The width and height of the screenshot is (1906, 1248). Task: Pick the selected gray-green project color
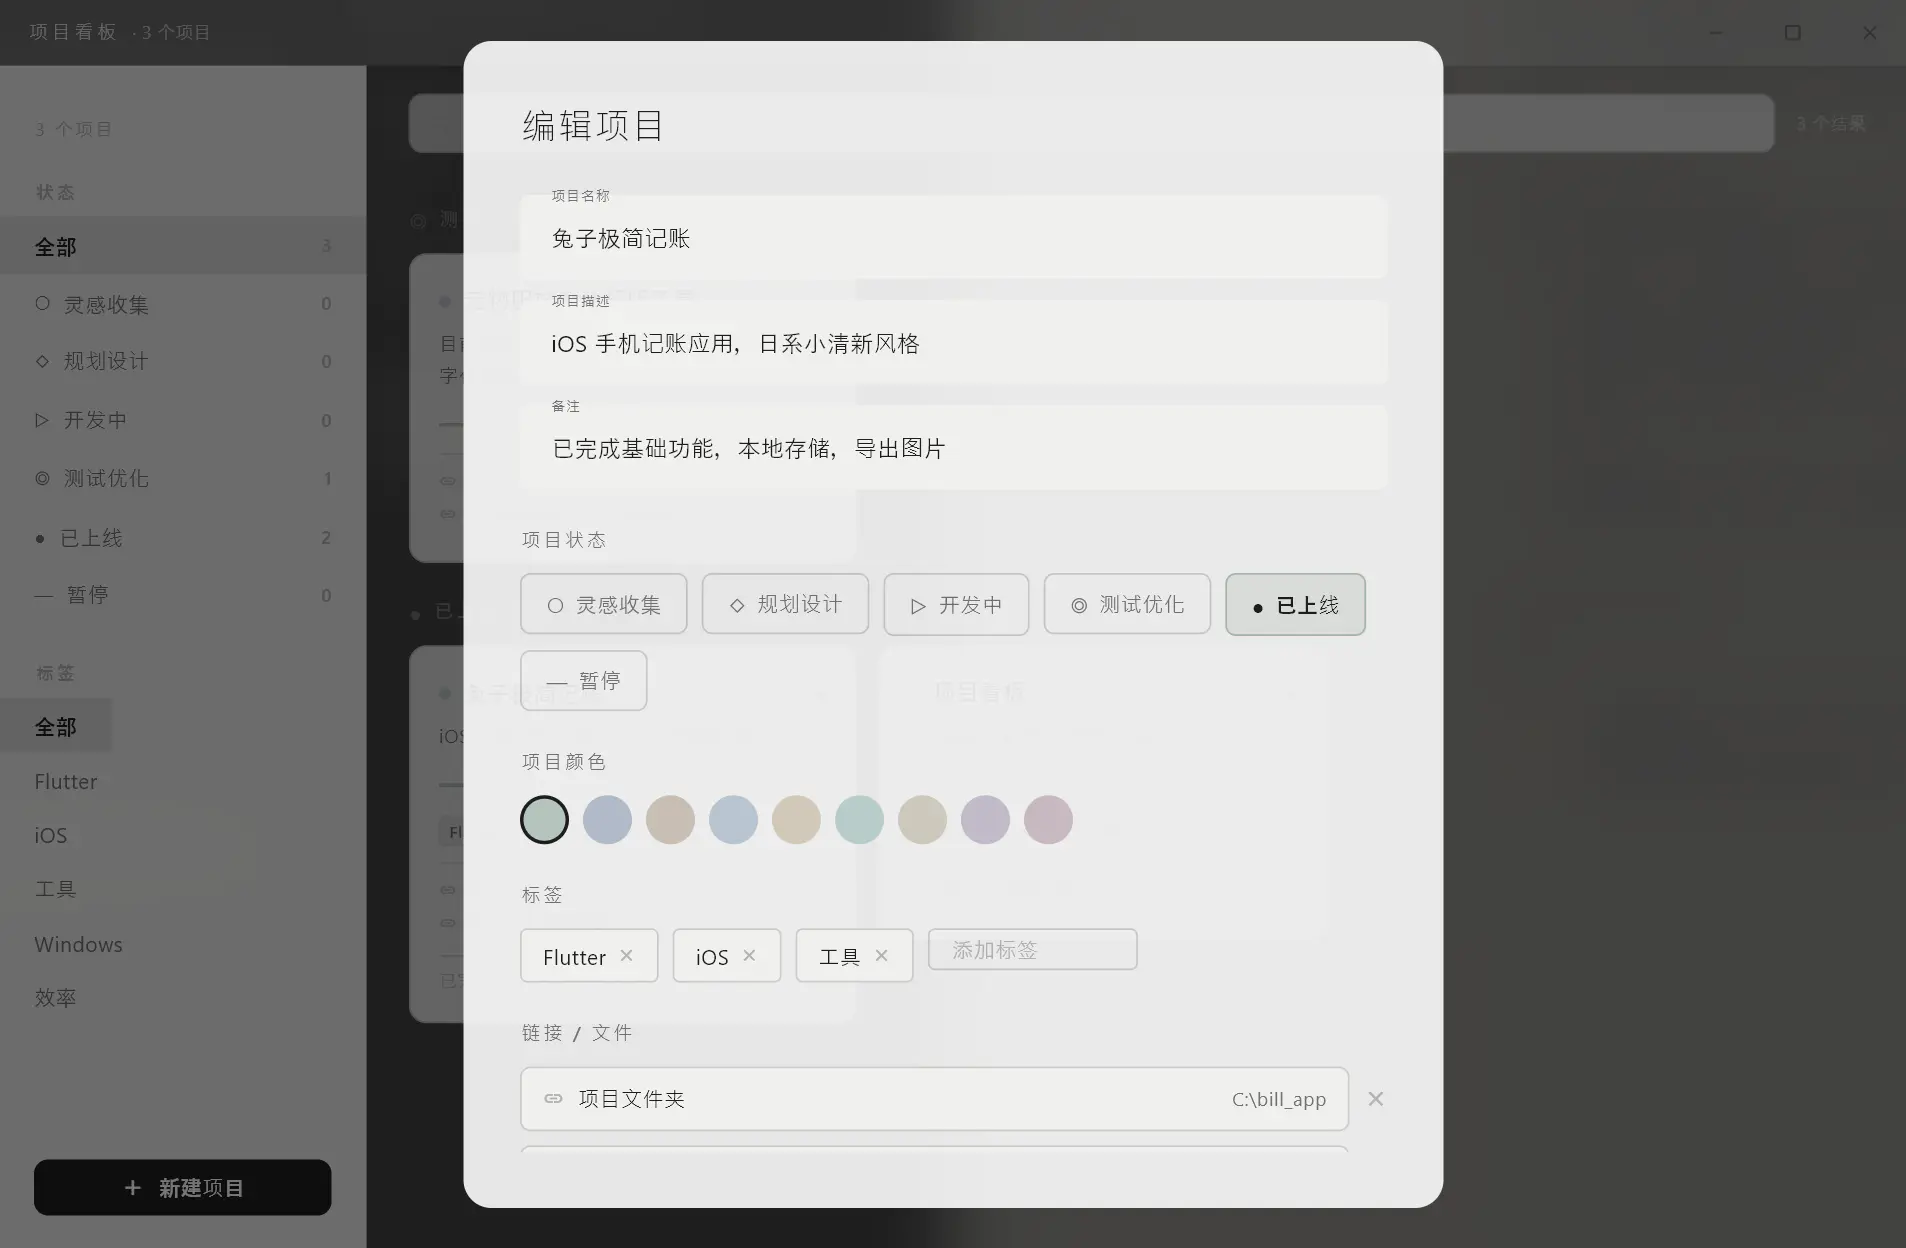(x=545, y=820)
